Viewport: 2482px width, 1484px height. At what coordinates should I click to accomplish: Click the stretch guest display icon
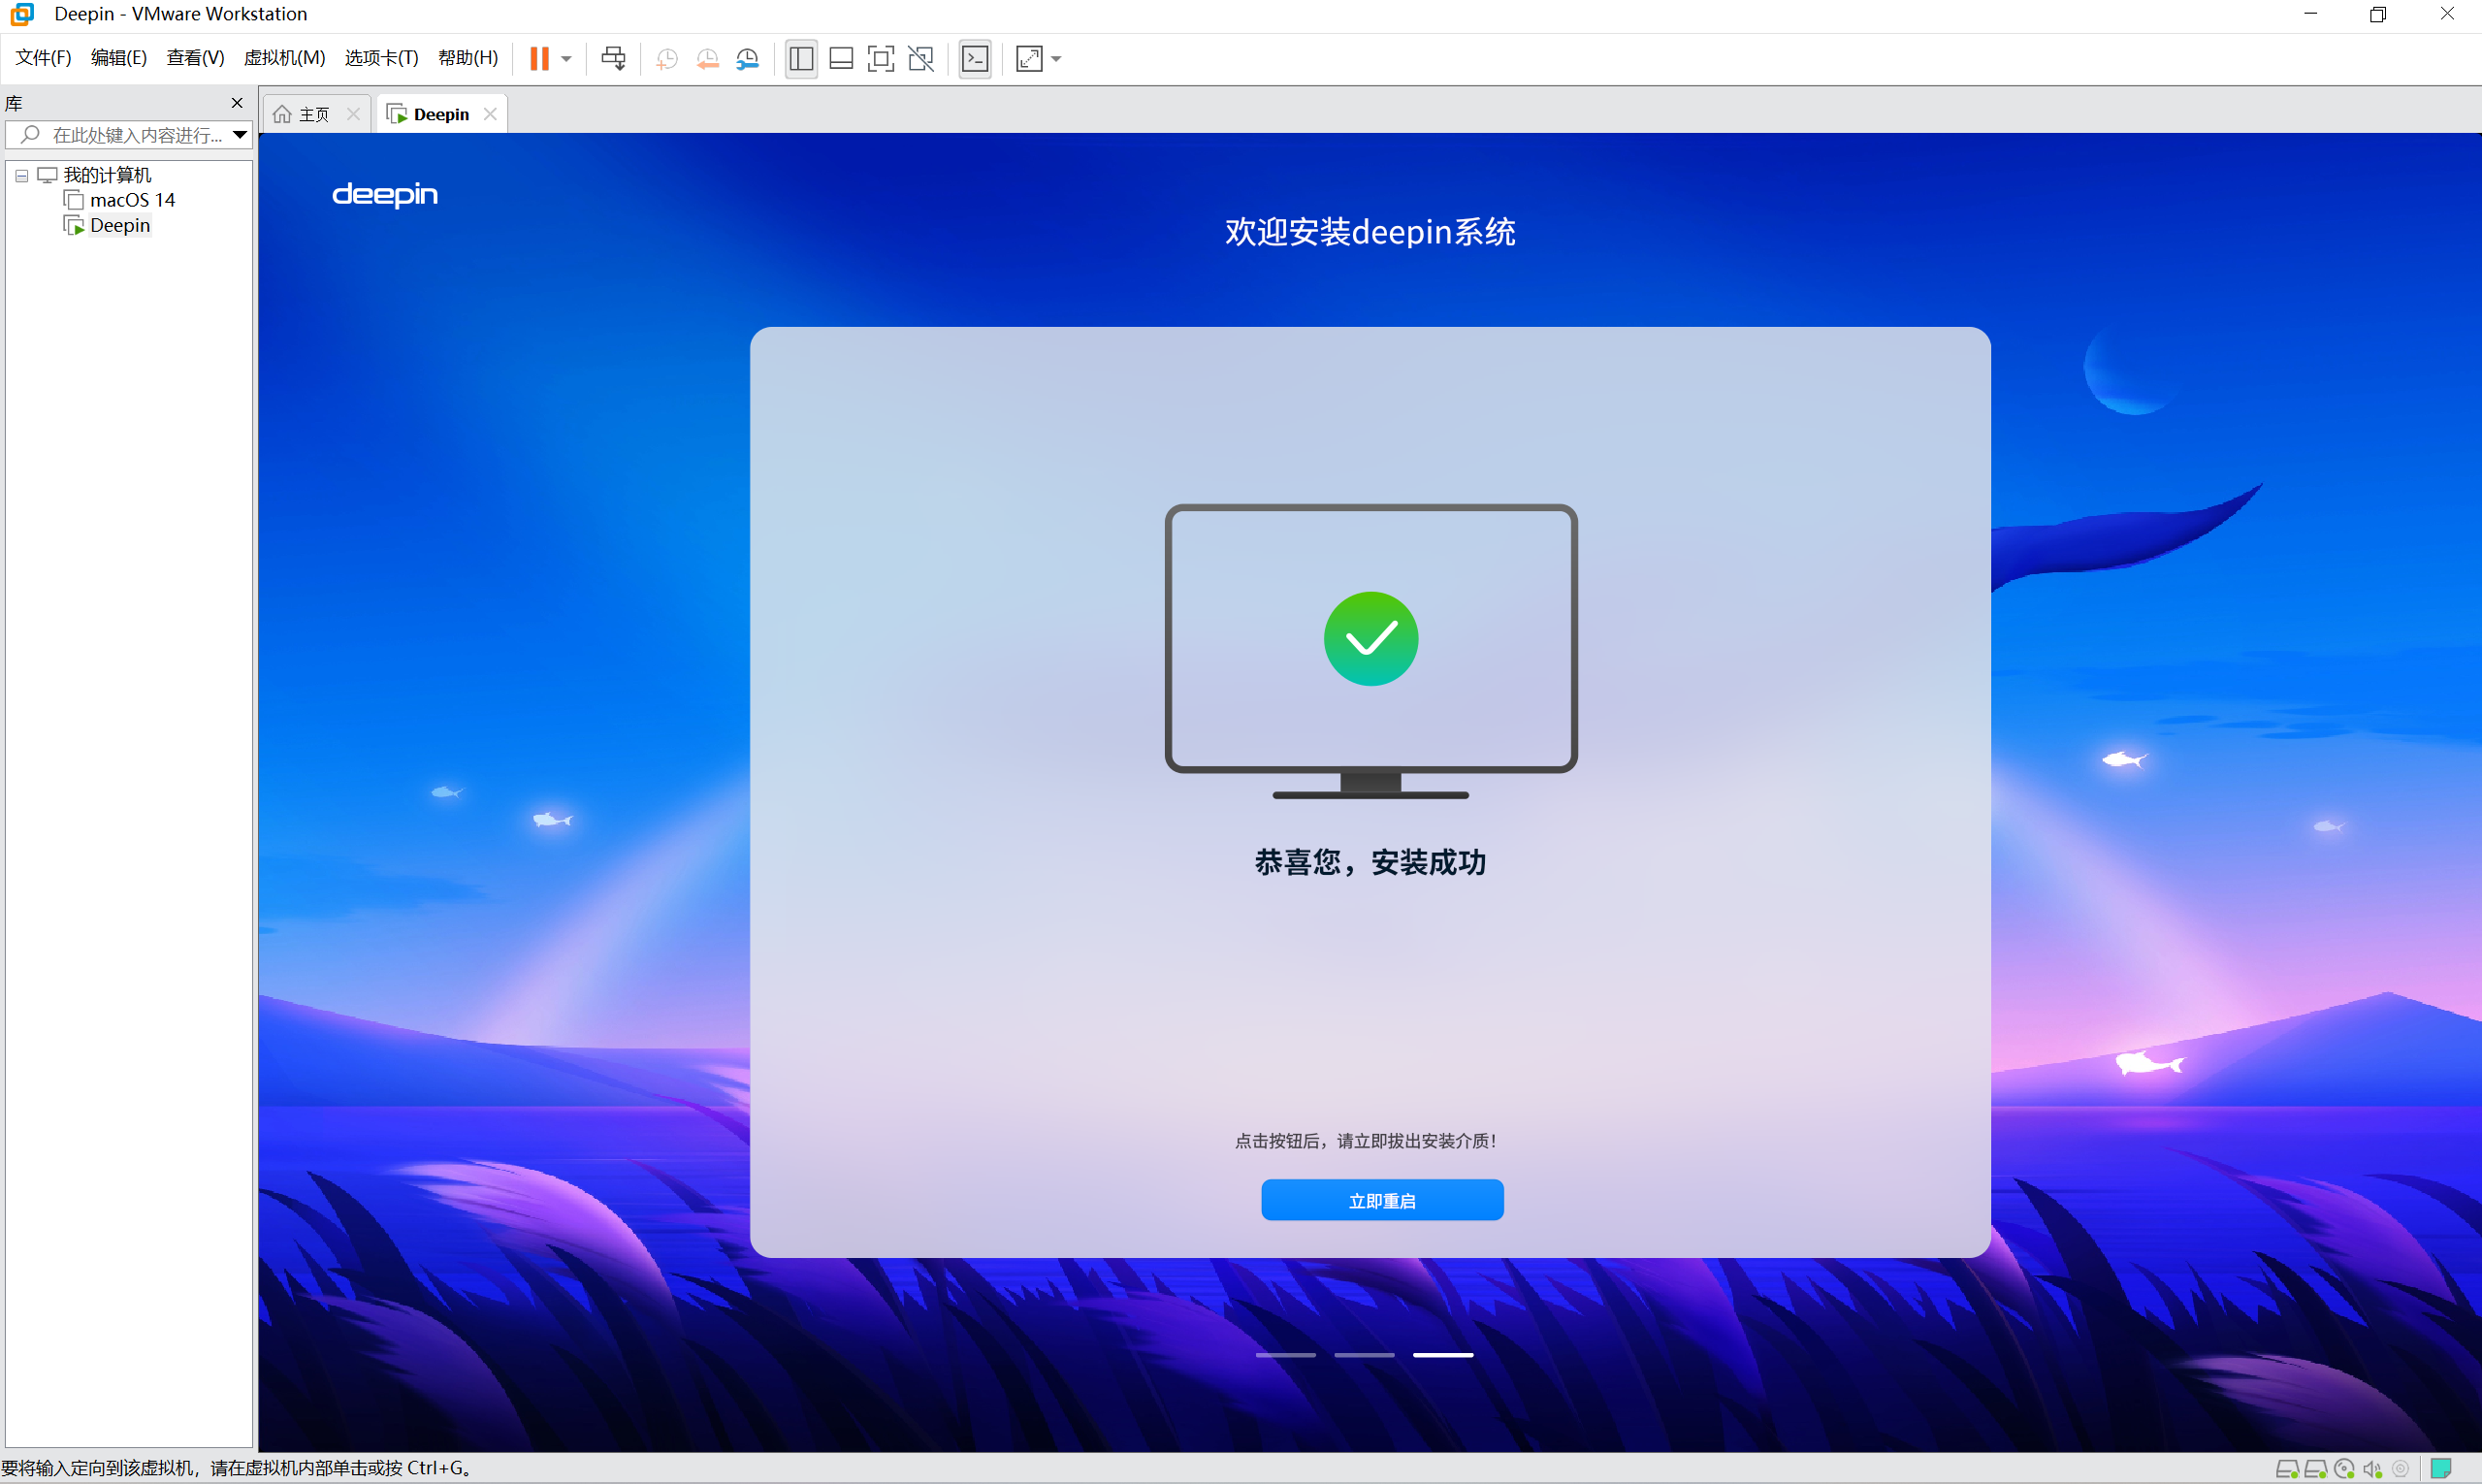tap(1029, 58)
